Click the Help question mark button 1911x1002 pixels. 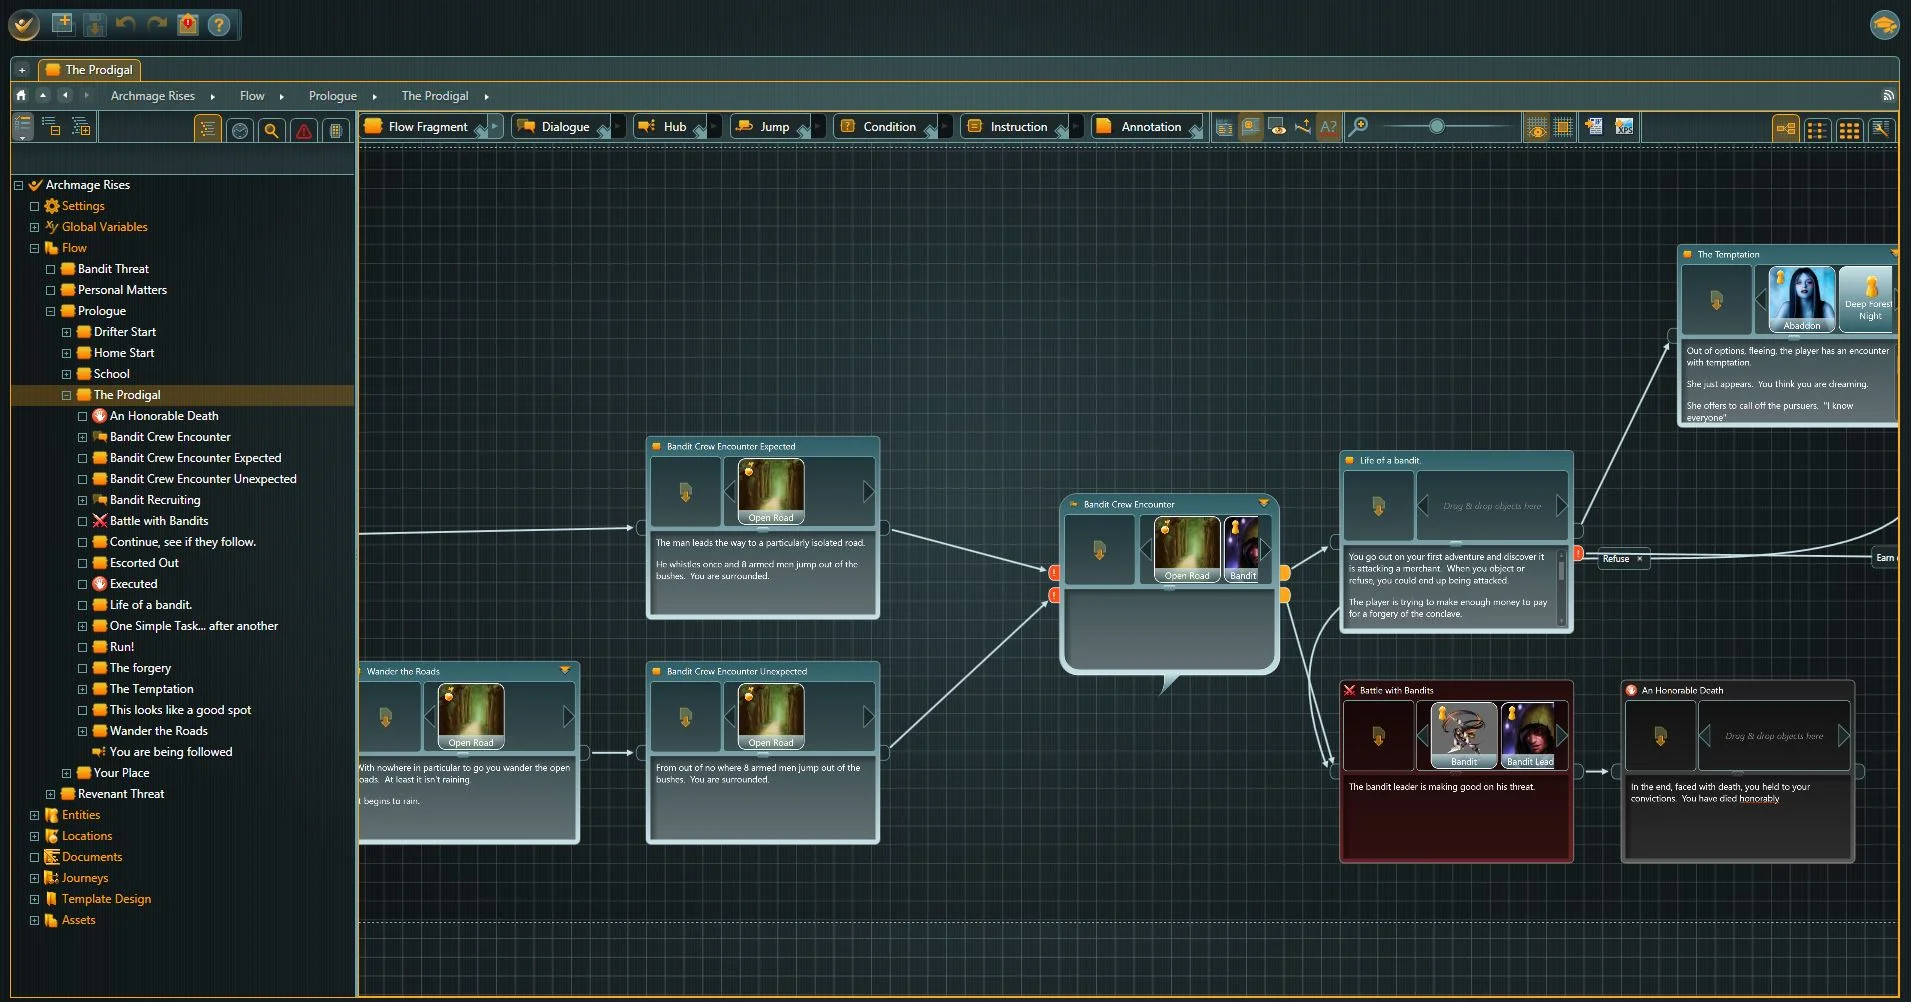(x=220, y=24)
